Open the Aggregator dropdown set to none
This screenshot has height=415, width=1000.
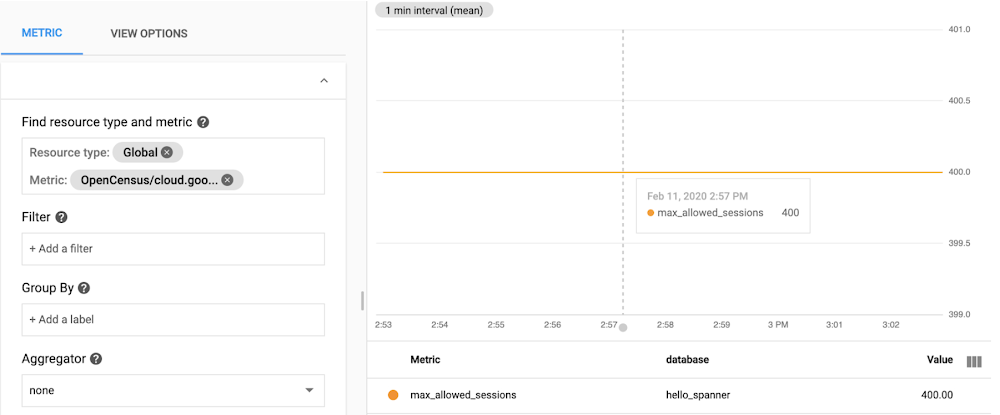coord(173,390)
